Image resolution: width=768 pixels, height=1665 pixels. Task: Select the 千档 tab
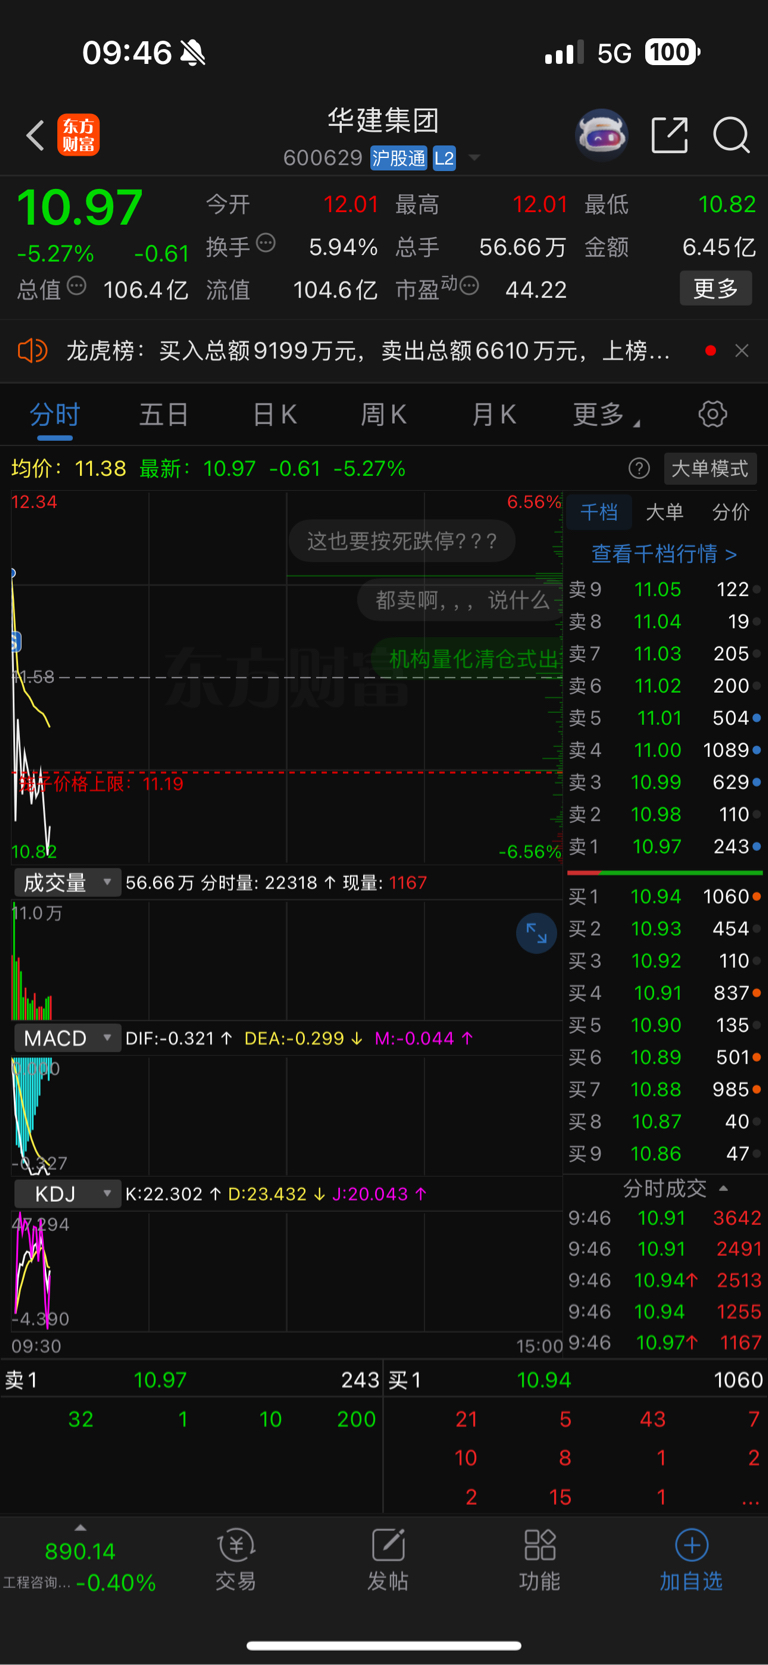[599, 512]
